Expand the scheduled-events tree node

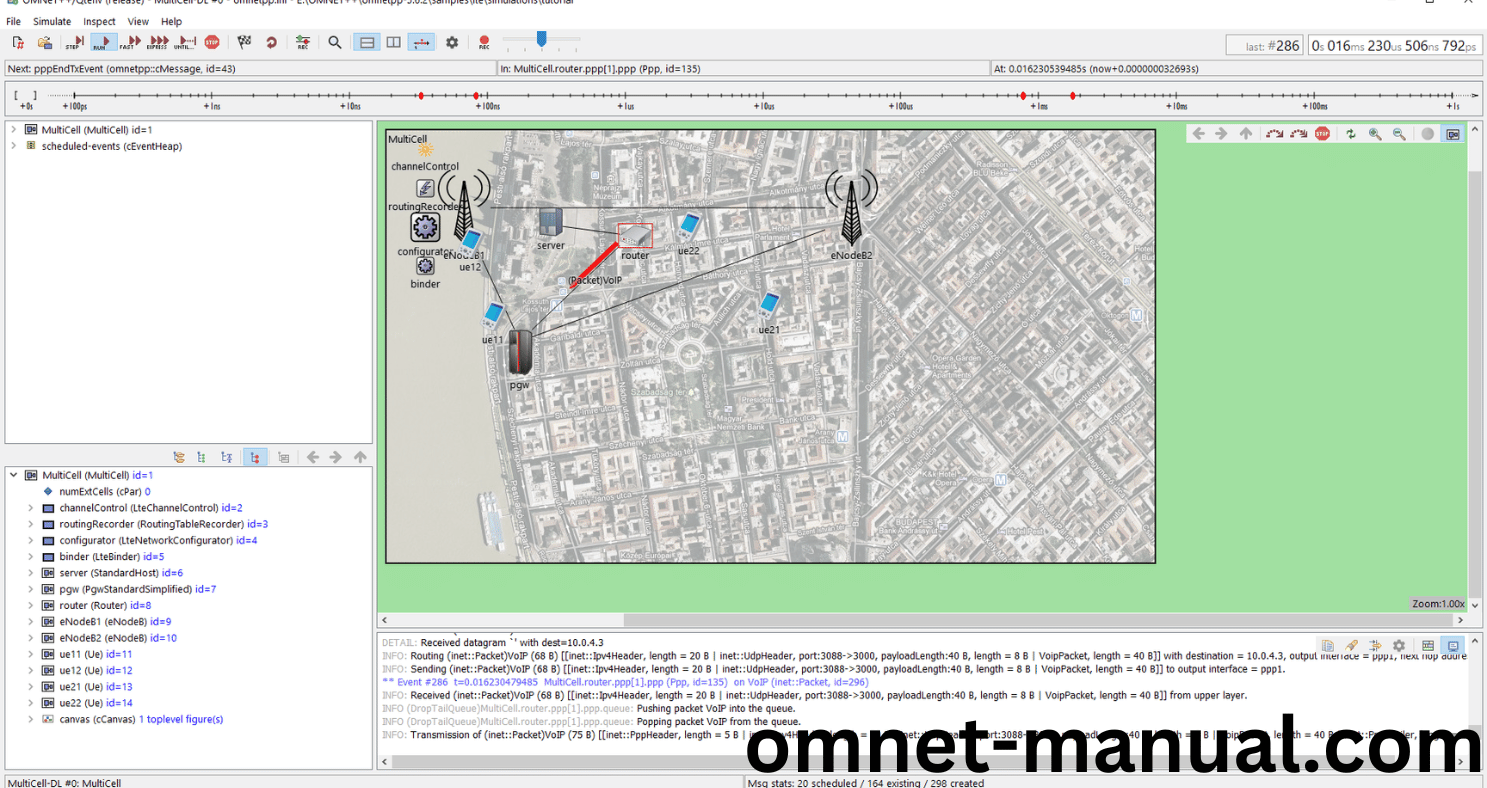(x=13, y=146)
